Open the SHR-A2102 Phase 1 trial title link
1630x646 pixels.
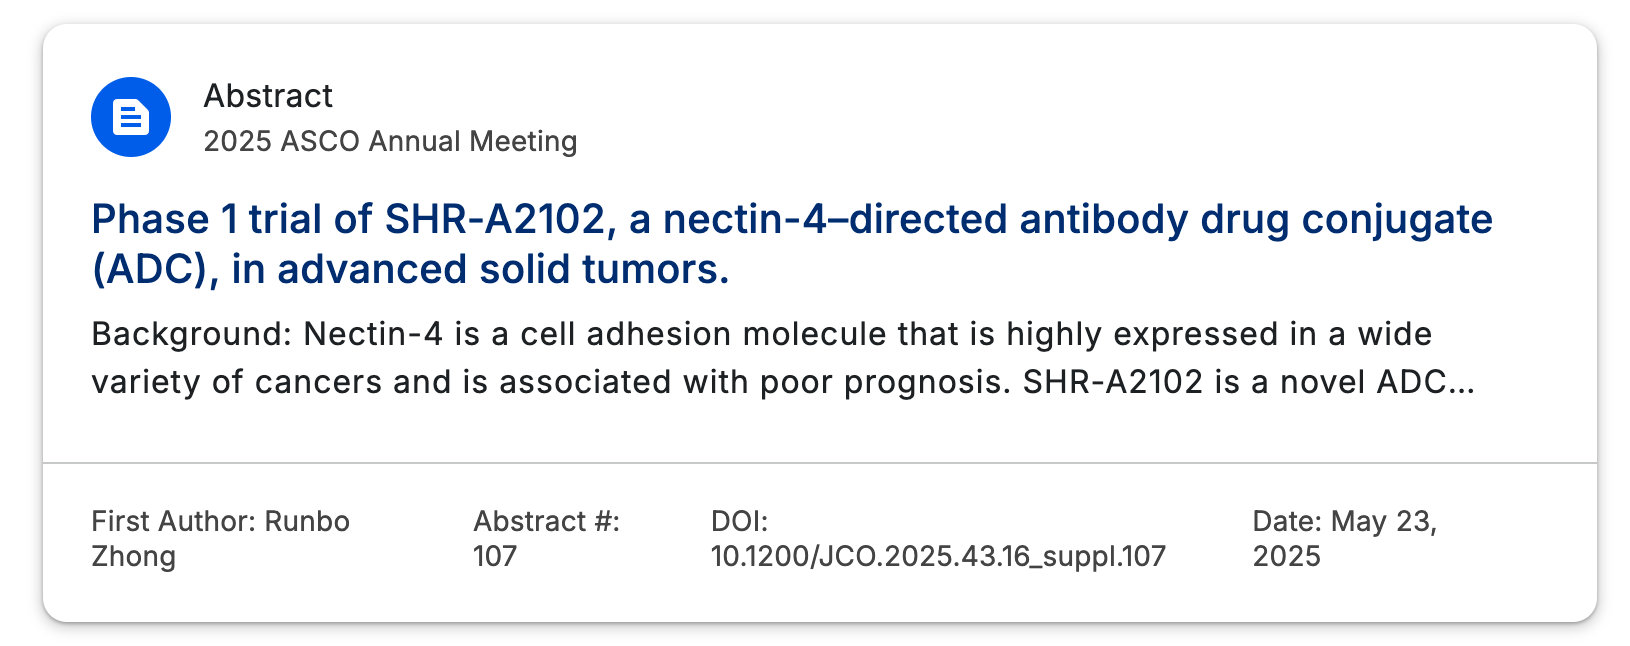[x=791, y=244]
